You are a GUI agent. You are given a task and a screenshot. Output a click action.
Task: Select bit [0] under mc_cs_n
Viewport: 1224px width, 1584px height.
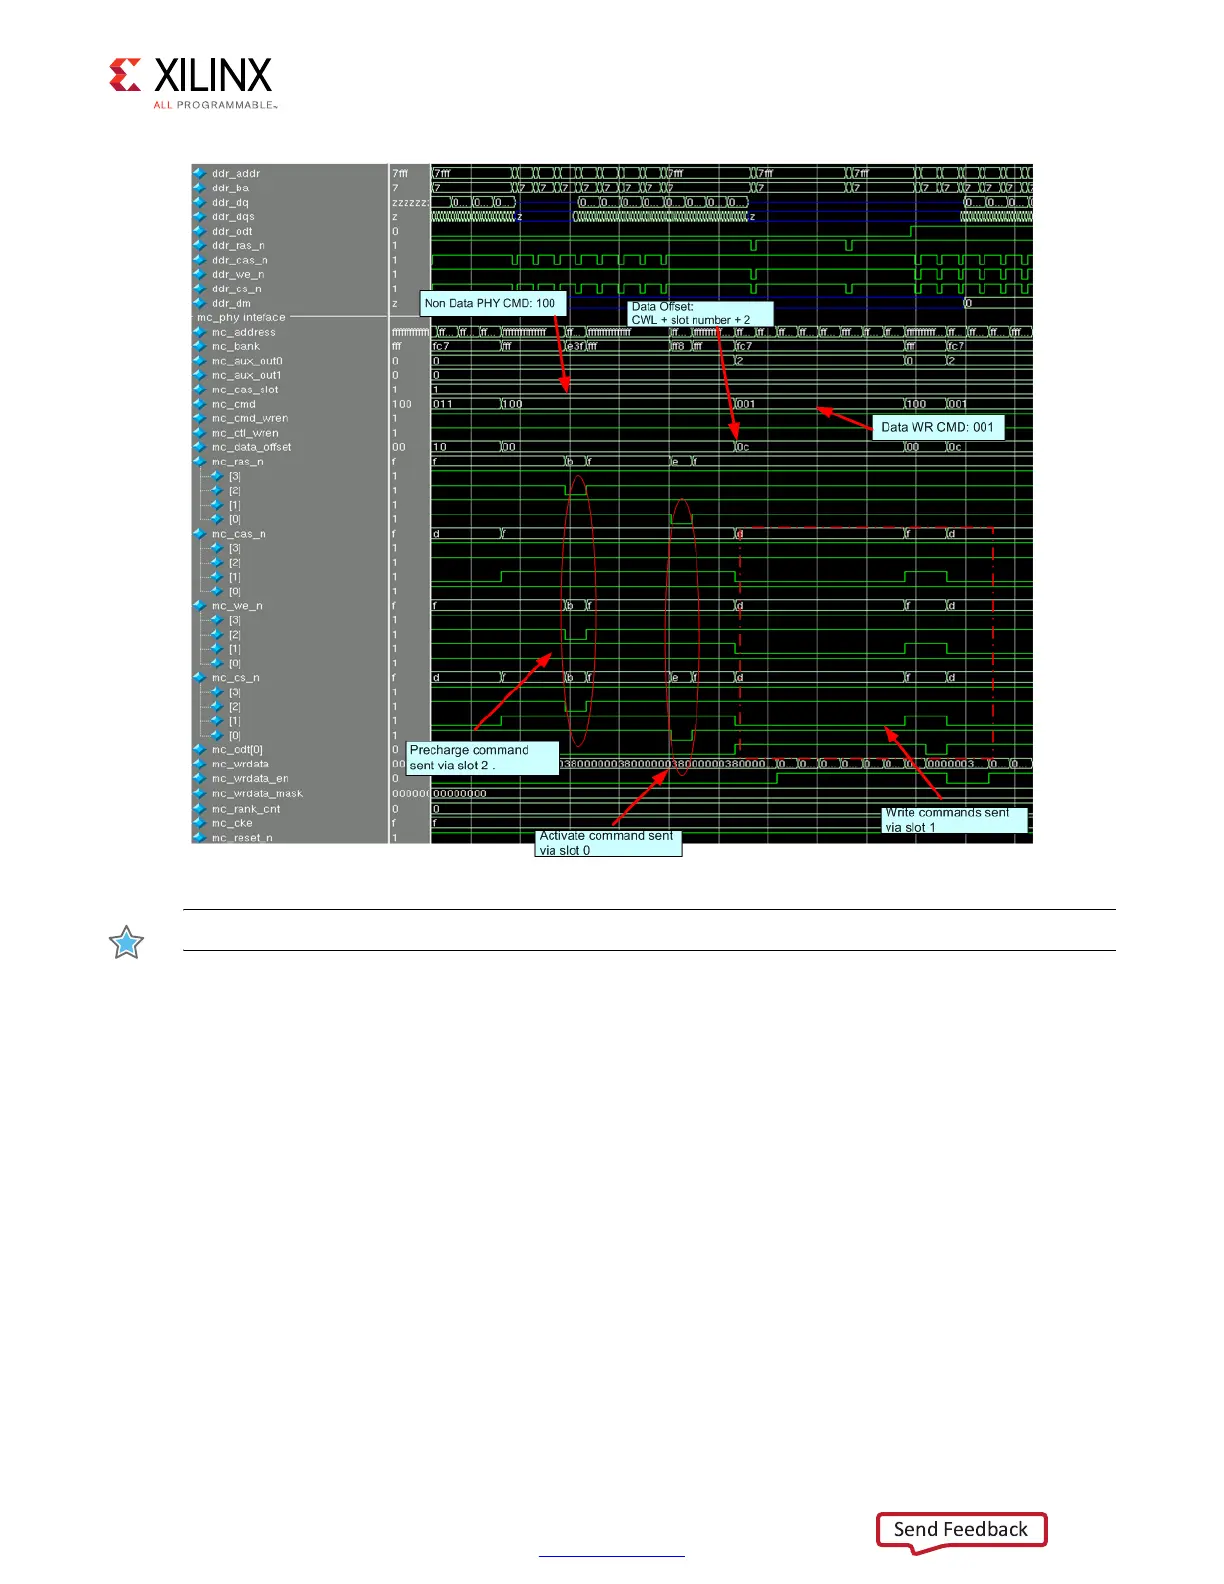pyautogui.click(x=235, y=735)
